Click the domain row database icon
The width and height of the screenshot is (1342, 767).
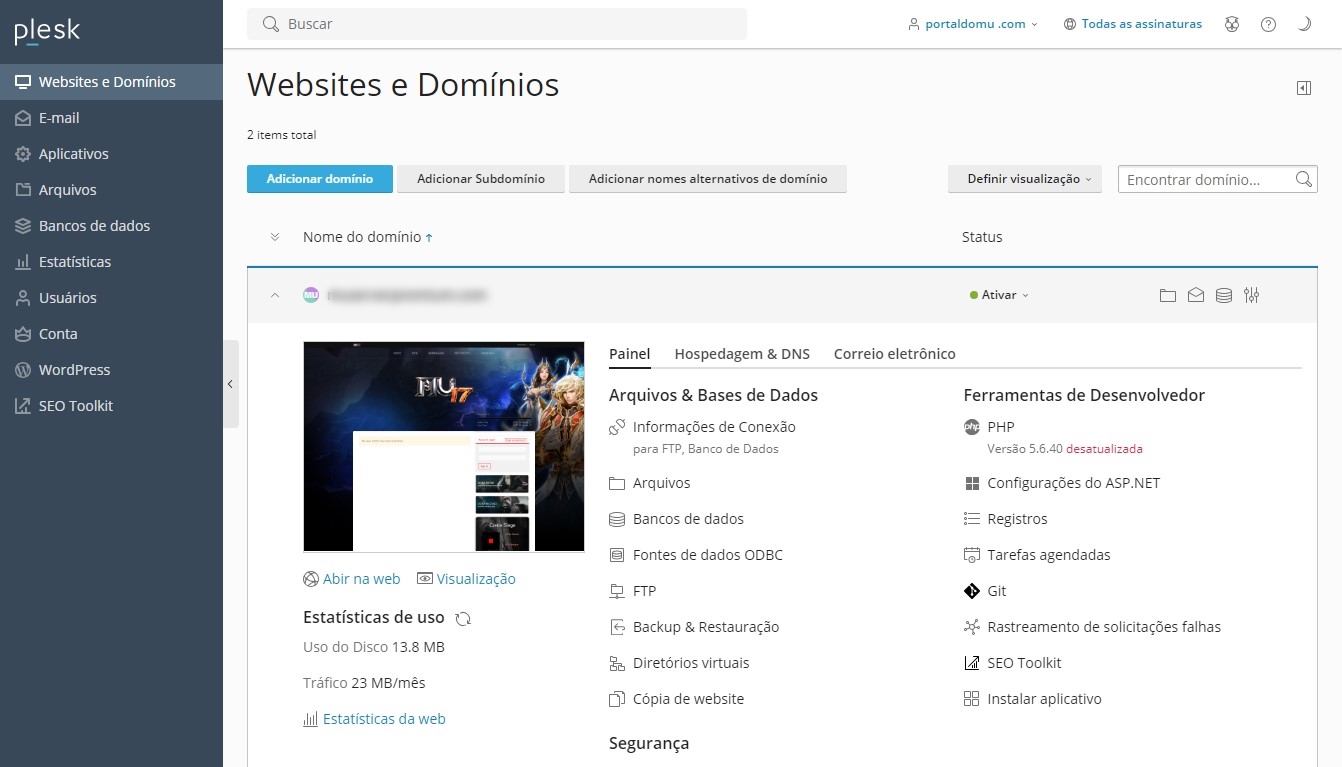pos(1223,295)
